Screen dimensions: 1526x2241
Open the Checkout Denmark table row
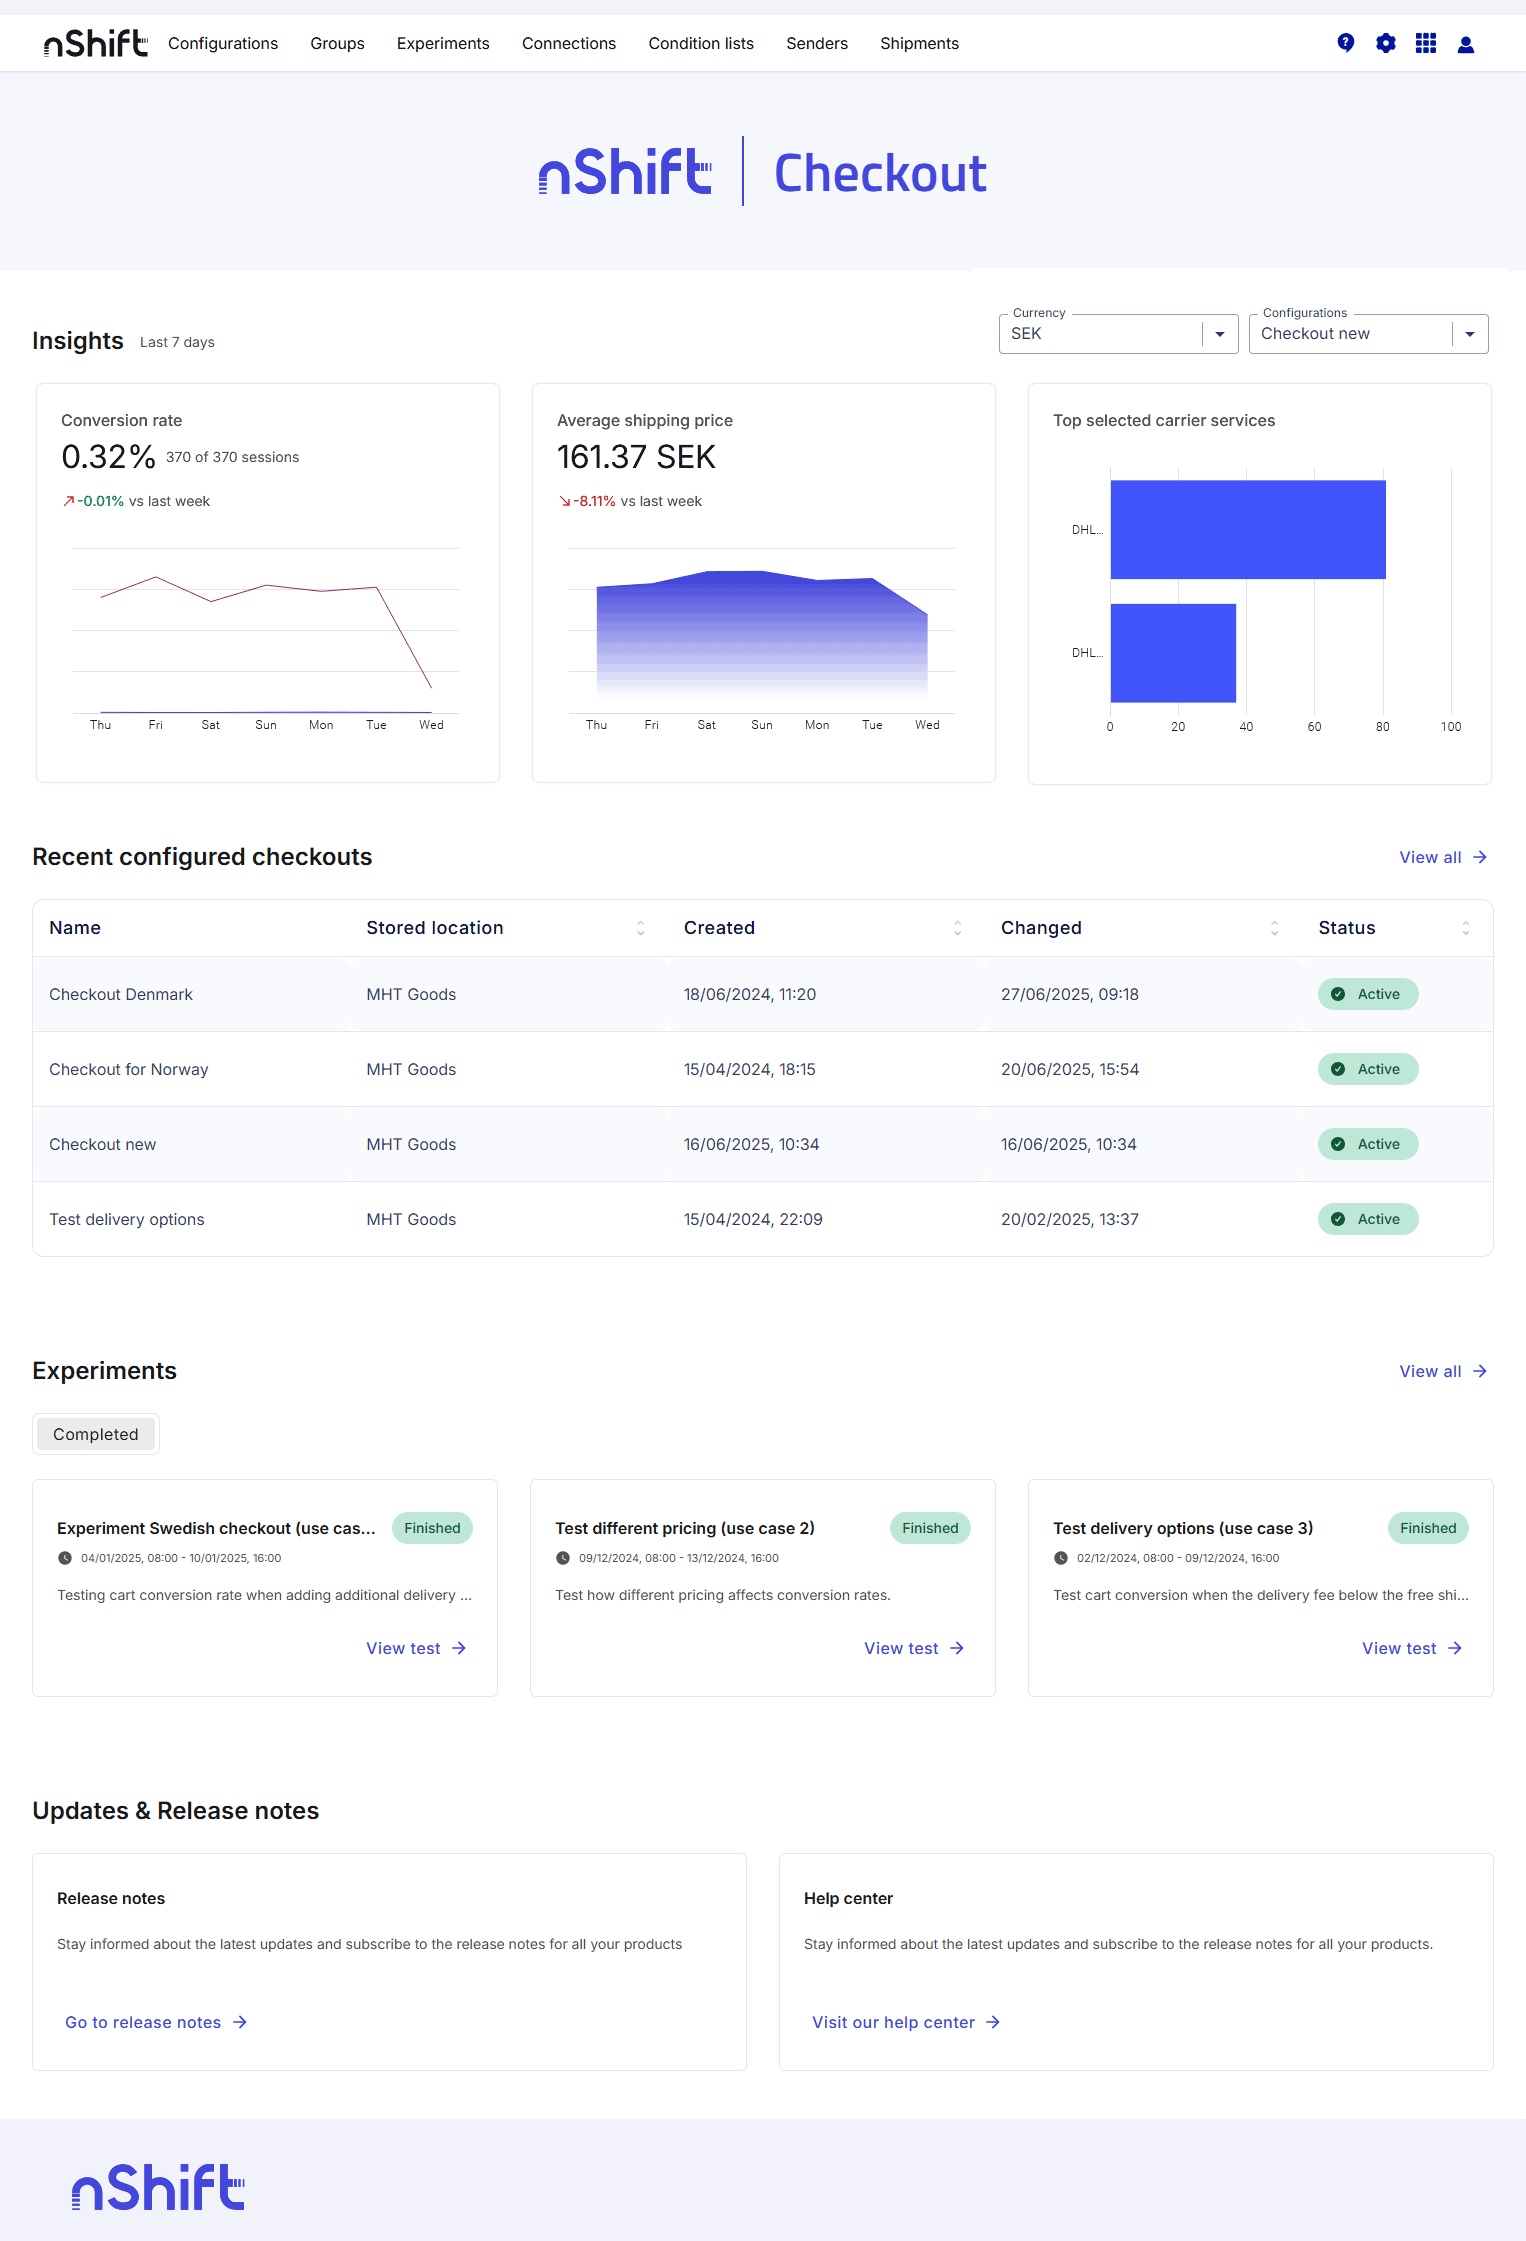[121, 994]
